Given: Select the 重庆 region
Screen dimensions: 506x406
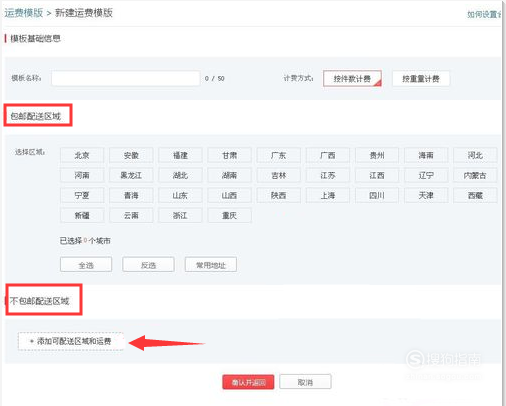Looking at the screenshot, I should pos(229,215).
